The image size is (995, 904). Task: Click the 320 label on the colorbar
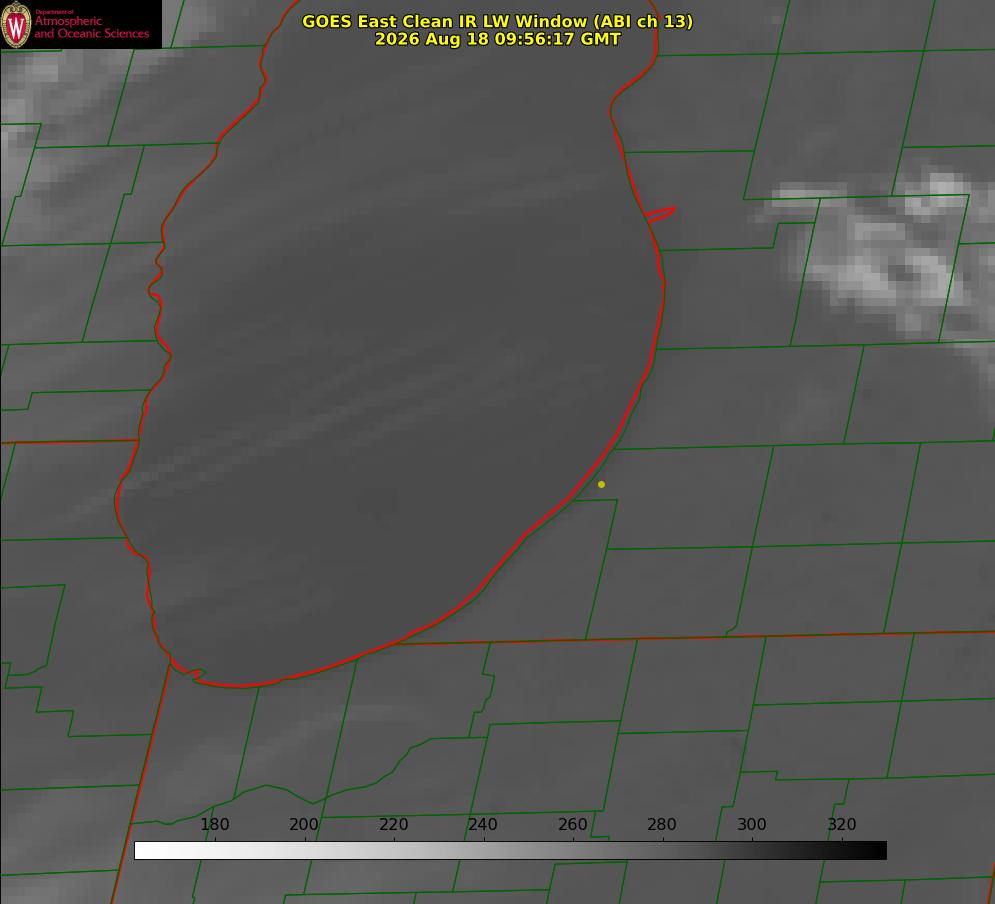pos(842,824)
